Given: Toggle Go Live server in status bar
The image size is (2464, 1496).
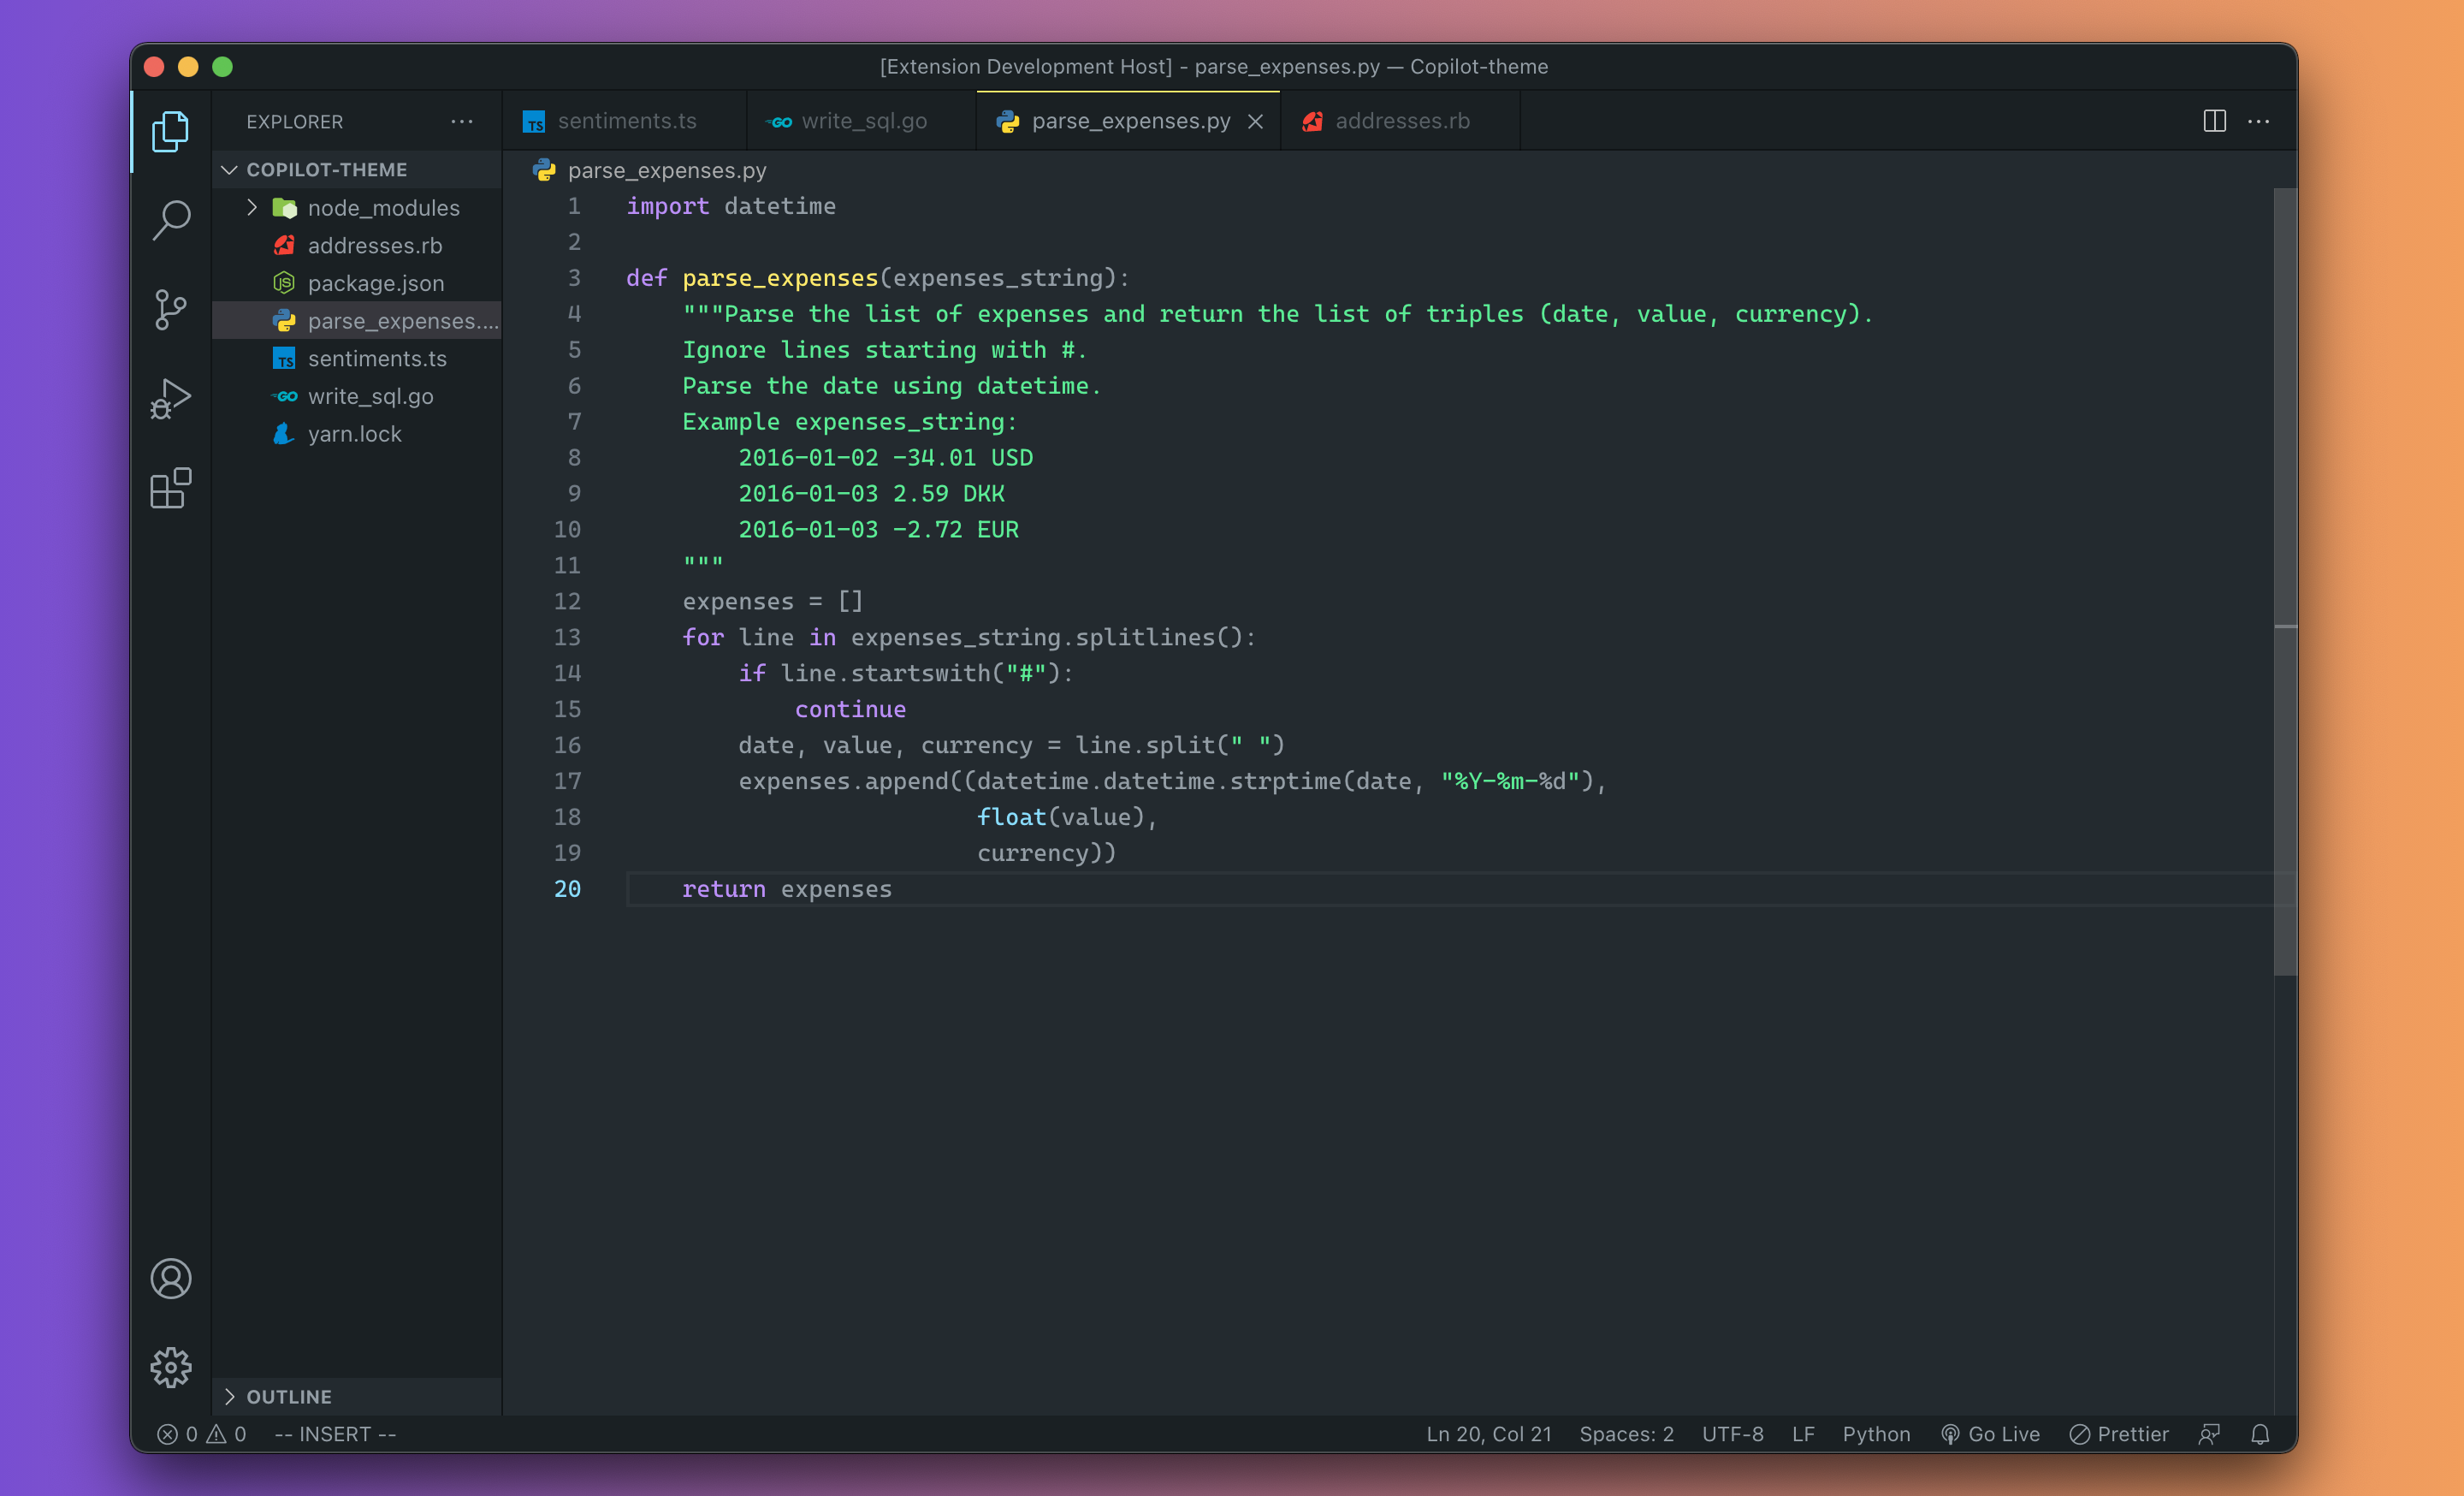Looking at the screenshot, I should pyautogui.click(x=1990, y=1434).
